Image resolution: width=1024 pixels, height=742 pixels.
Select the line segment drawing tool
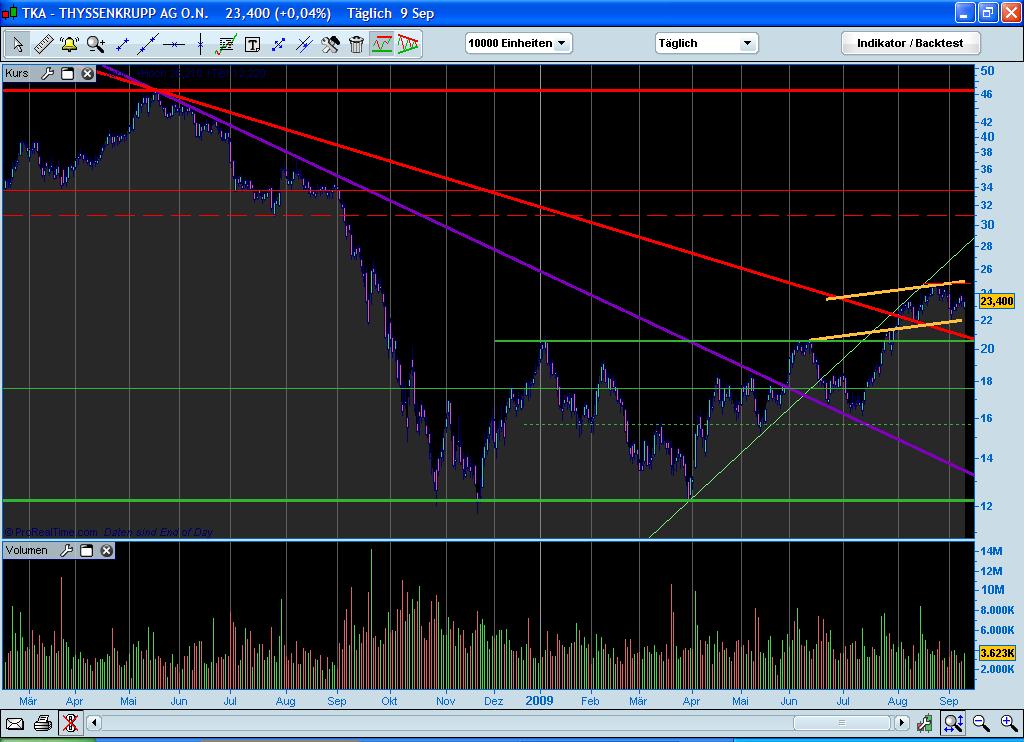(121, 44)
